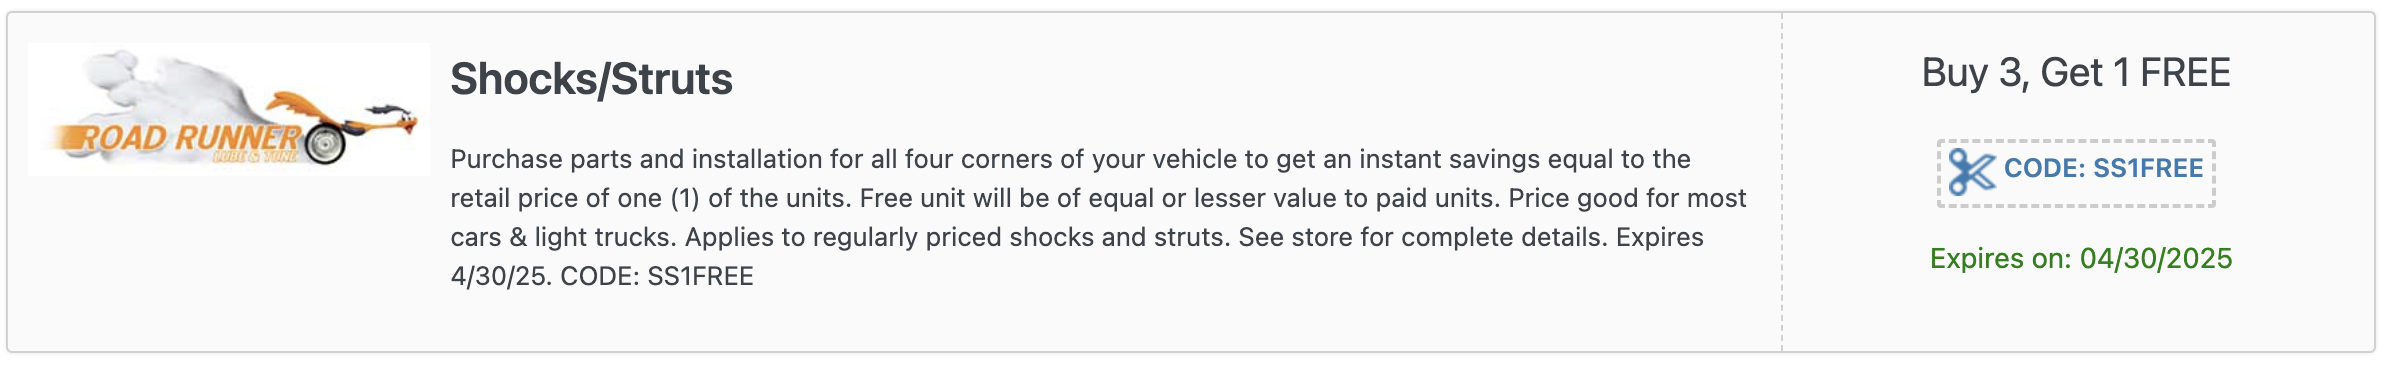Click the blue CODE: SS1FREE coupon button
The image size is (2384, 366).
point(2076,173)
